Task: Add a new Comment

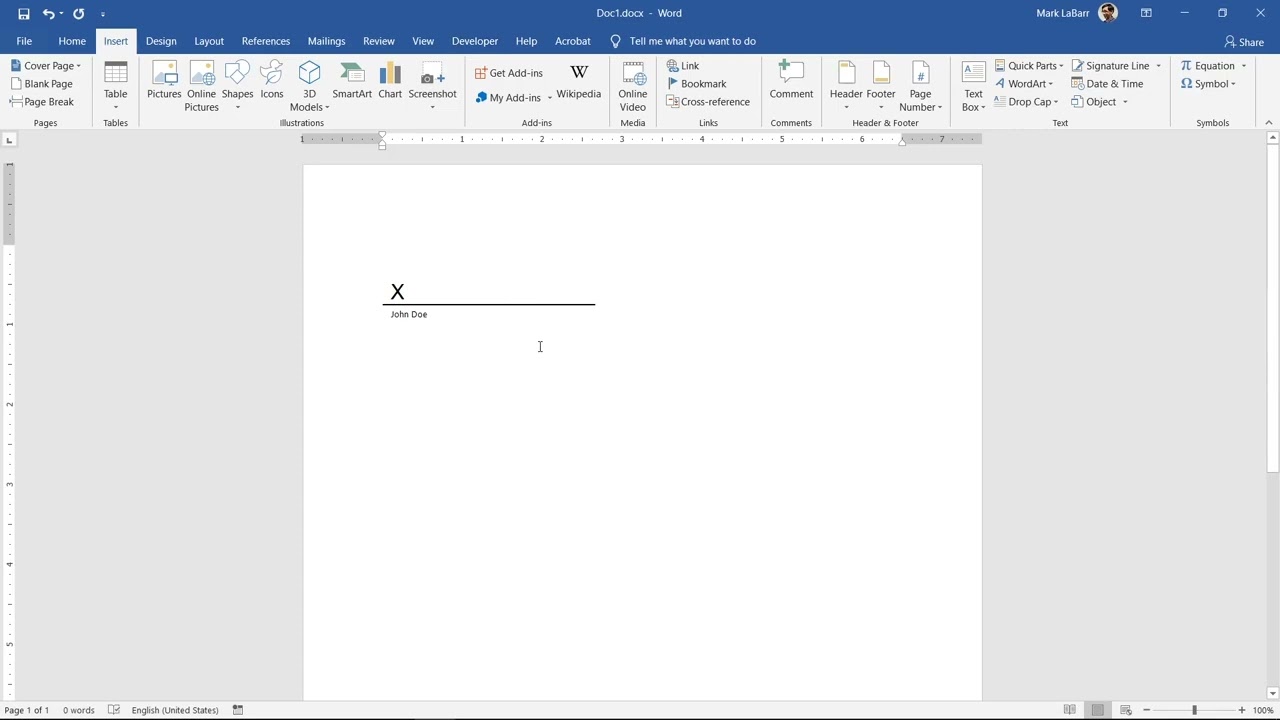Action: tap(791, 80)
